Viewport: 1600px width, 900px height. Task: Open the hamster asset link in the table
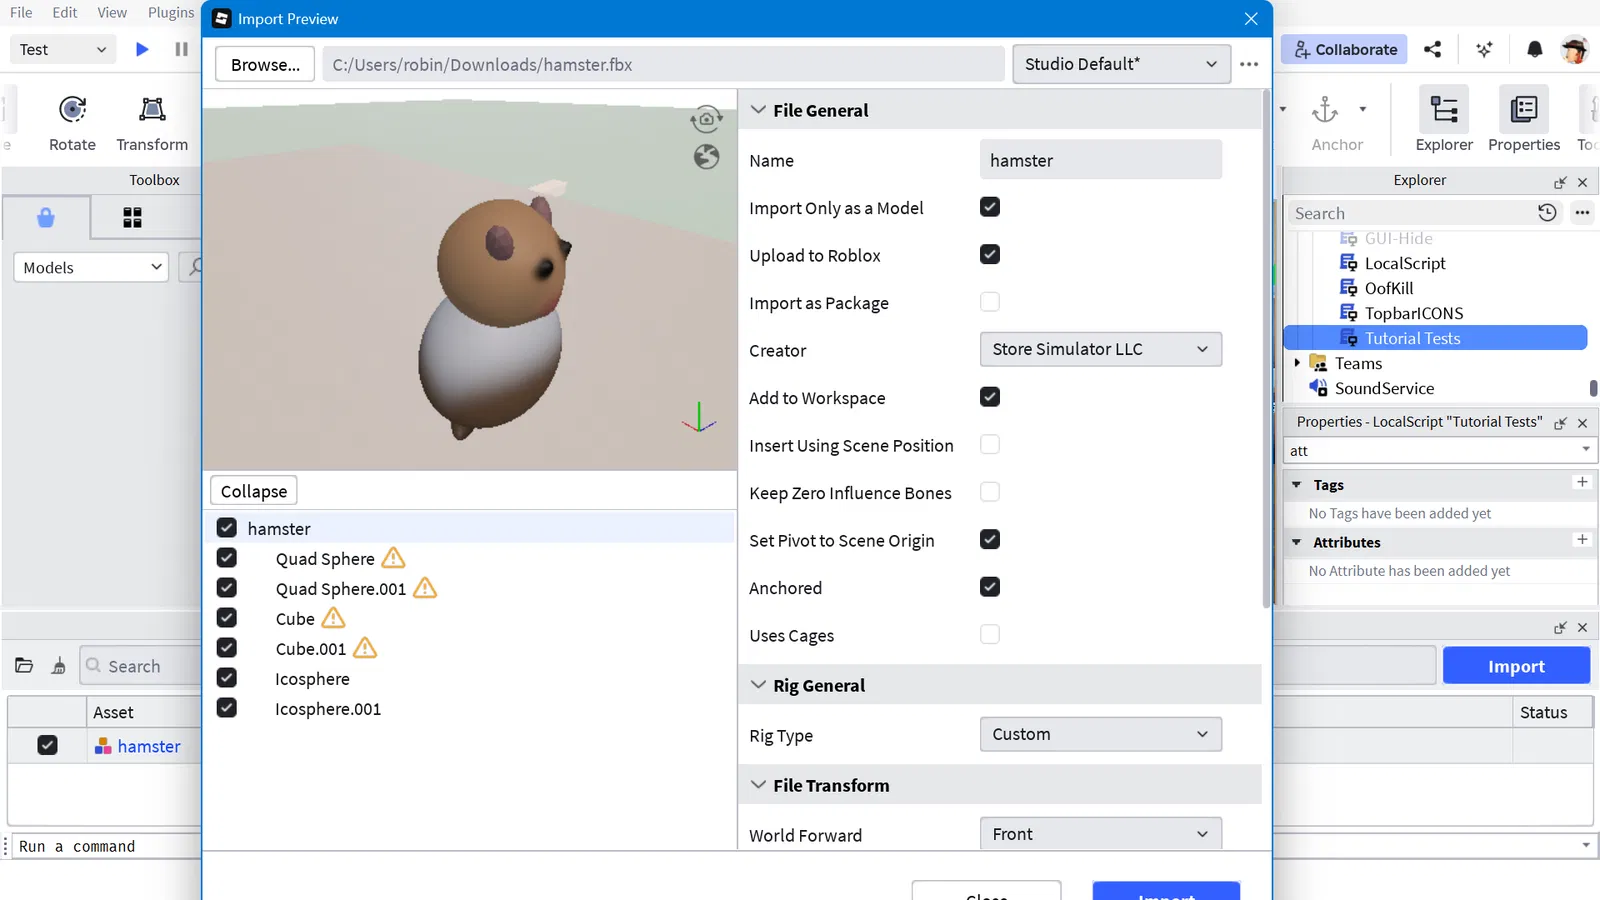[149, 746]
